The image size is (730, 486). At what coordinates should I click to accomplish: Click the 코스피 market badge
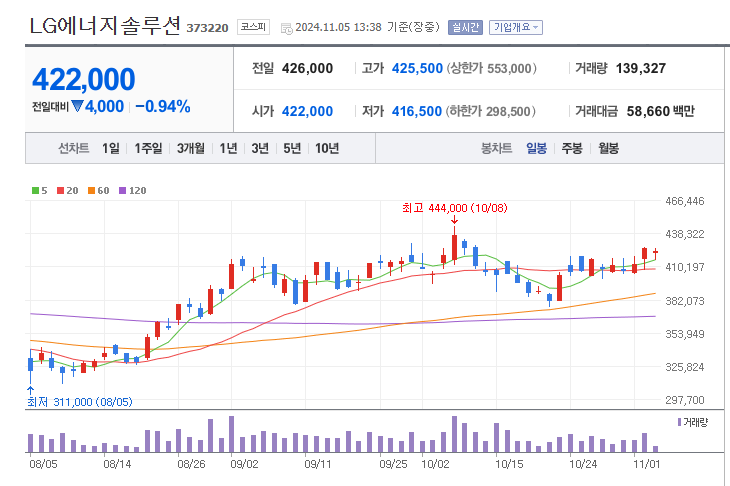tap(253, 27)
